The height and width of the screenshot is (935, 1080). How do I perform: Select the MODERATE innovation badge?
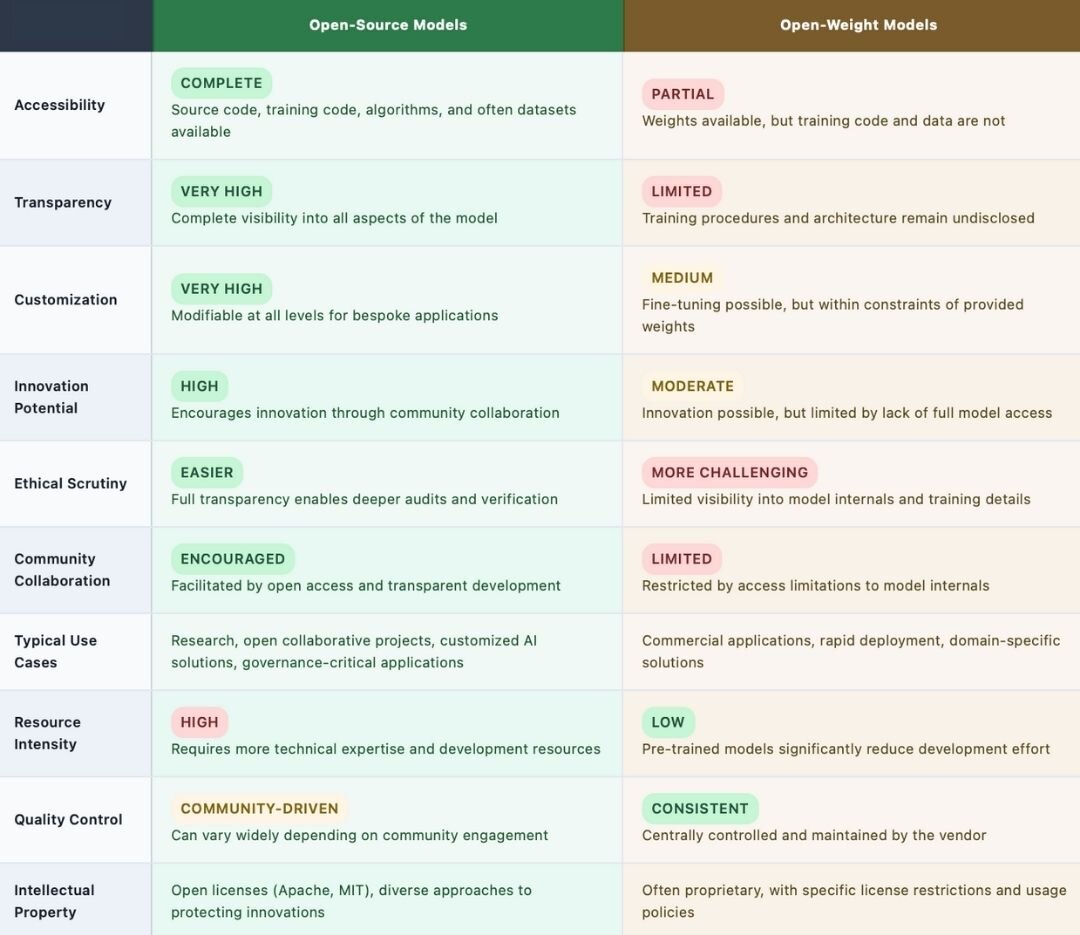tap(692, 386)
